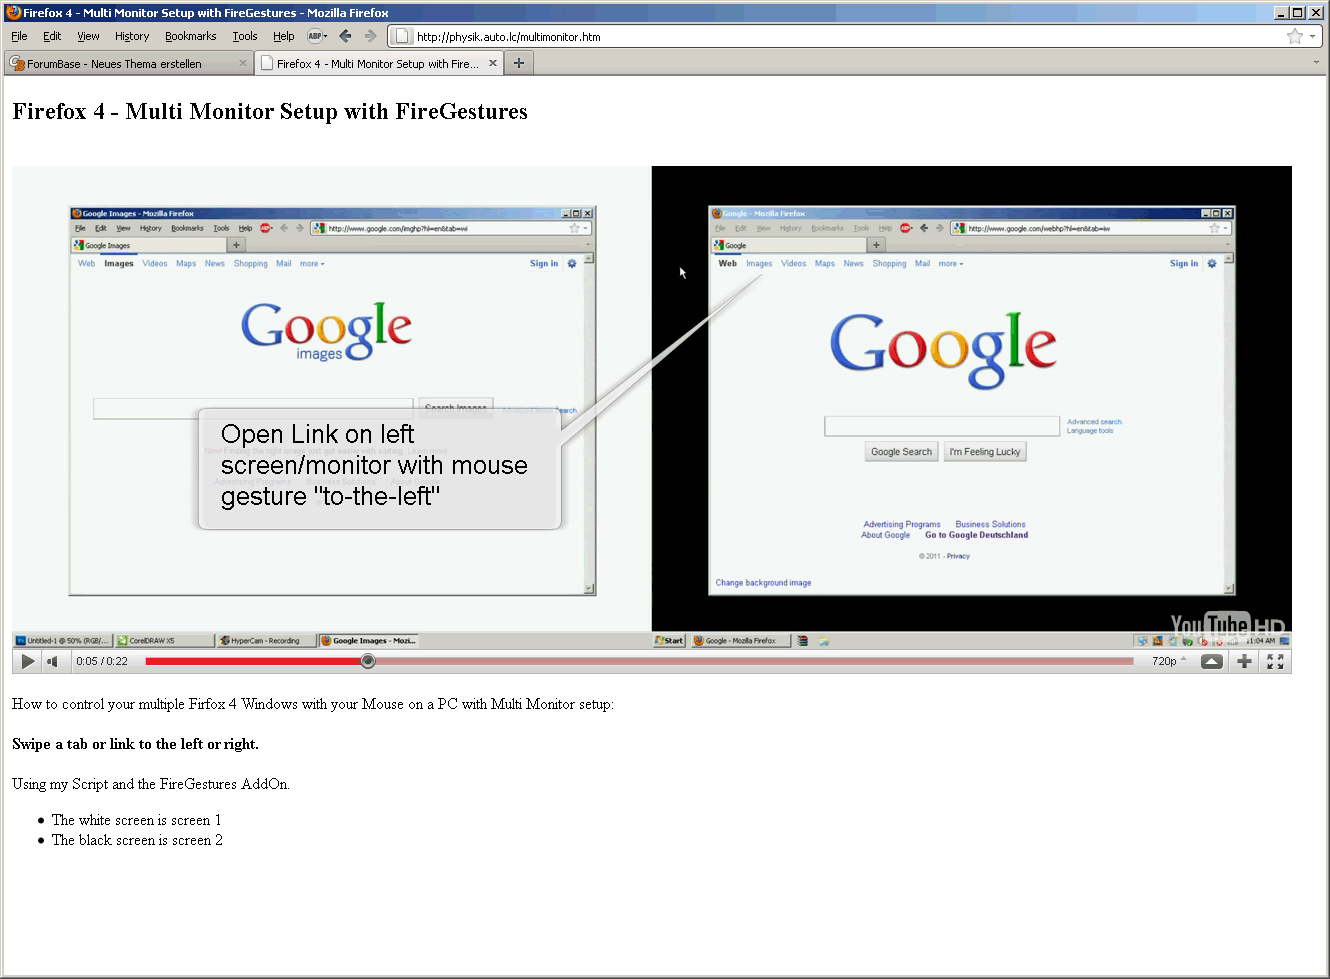Click the 'How to control your multiple Firfox 4 Windows' paragraph

tap(313, 704)
